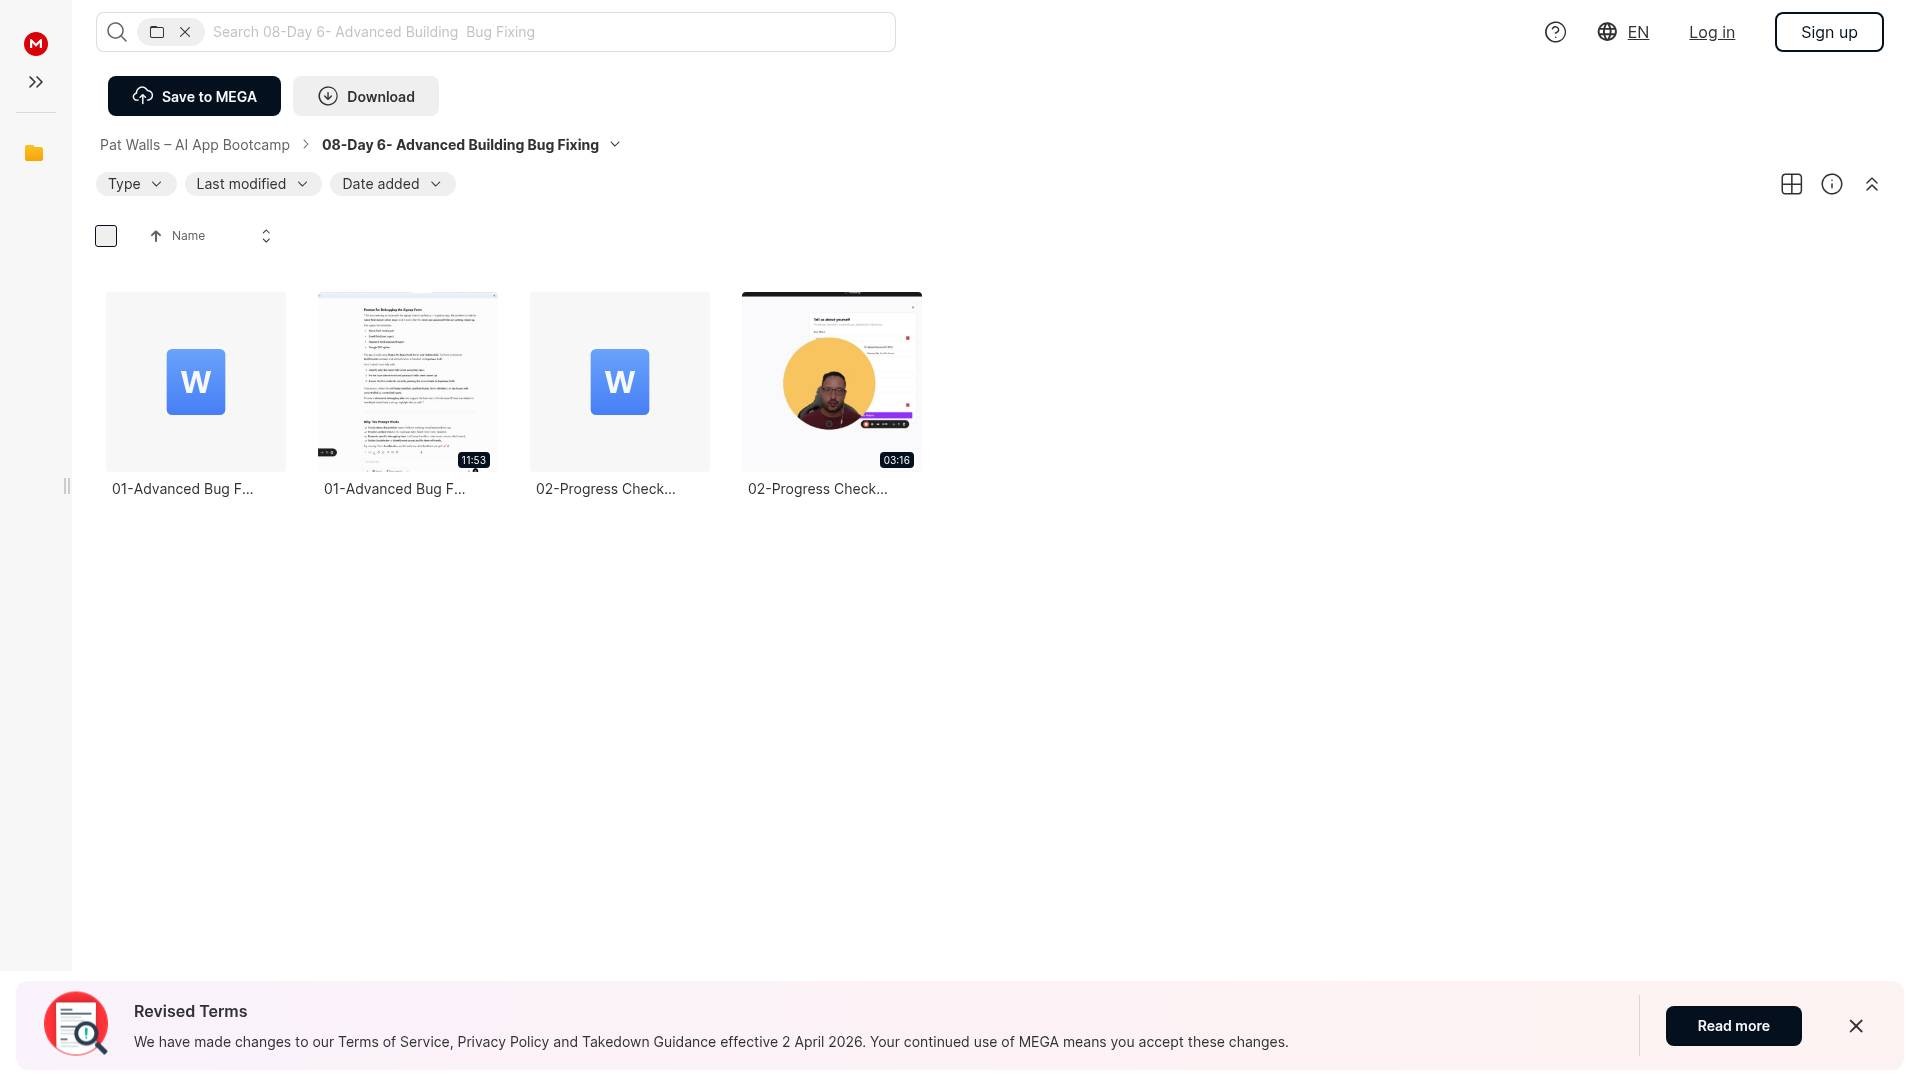This screenshot has width=1920, height=1080.
Task: Expand the current folder breadcrumb chevron
Action: click(615, 145)
